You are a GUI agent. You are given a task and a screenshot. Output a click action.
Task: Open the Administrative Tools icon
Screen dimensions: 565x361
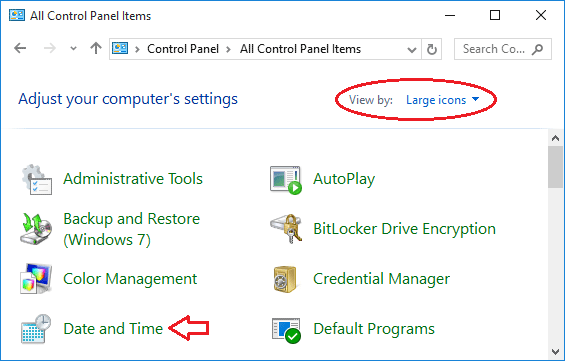pos(36,179)
